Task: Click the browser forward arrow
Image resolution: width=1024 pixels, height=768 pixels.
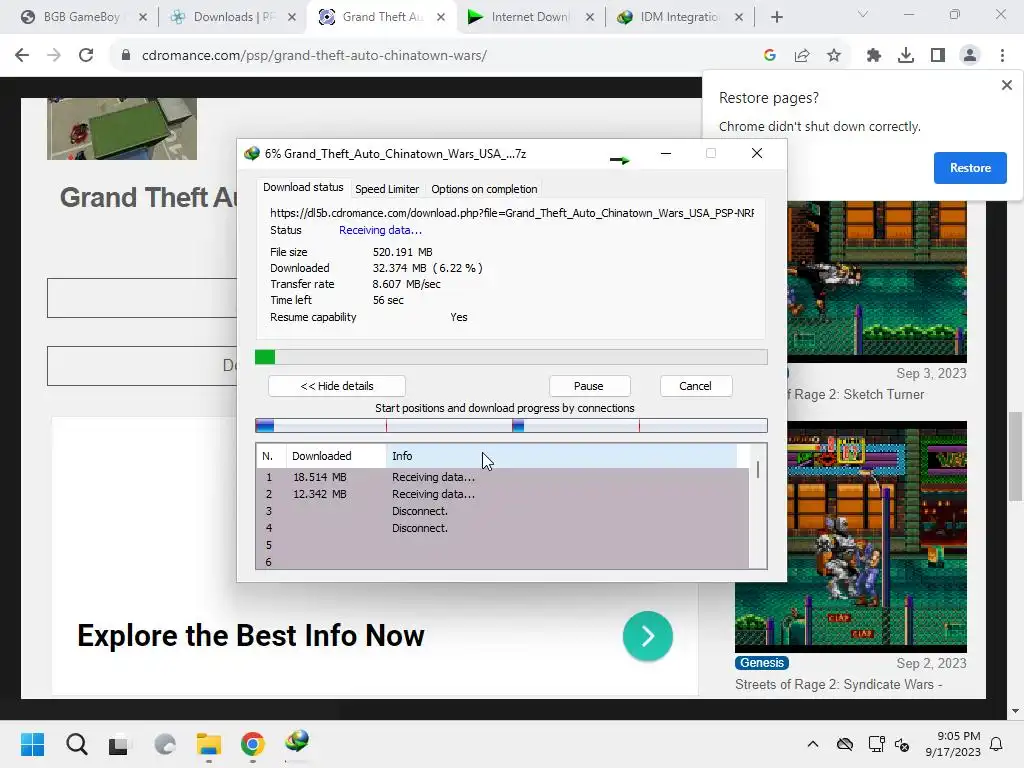Action: coord(54,56)
